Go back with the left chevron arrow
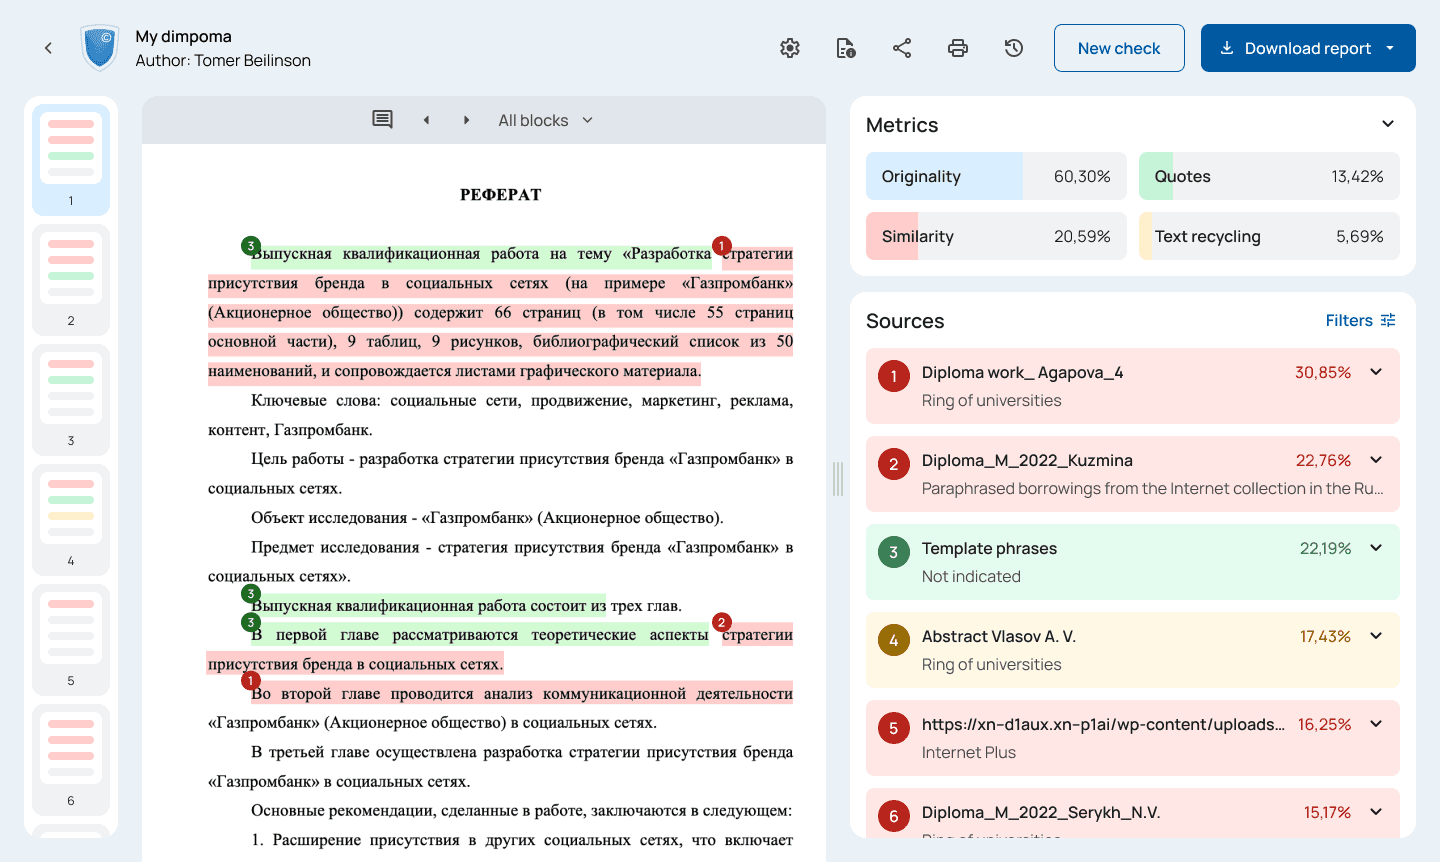1440x862 pixels. tap(48, 48)
